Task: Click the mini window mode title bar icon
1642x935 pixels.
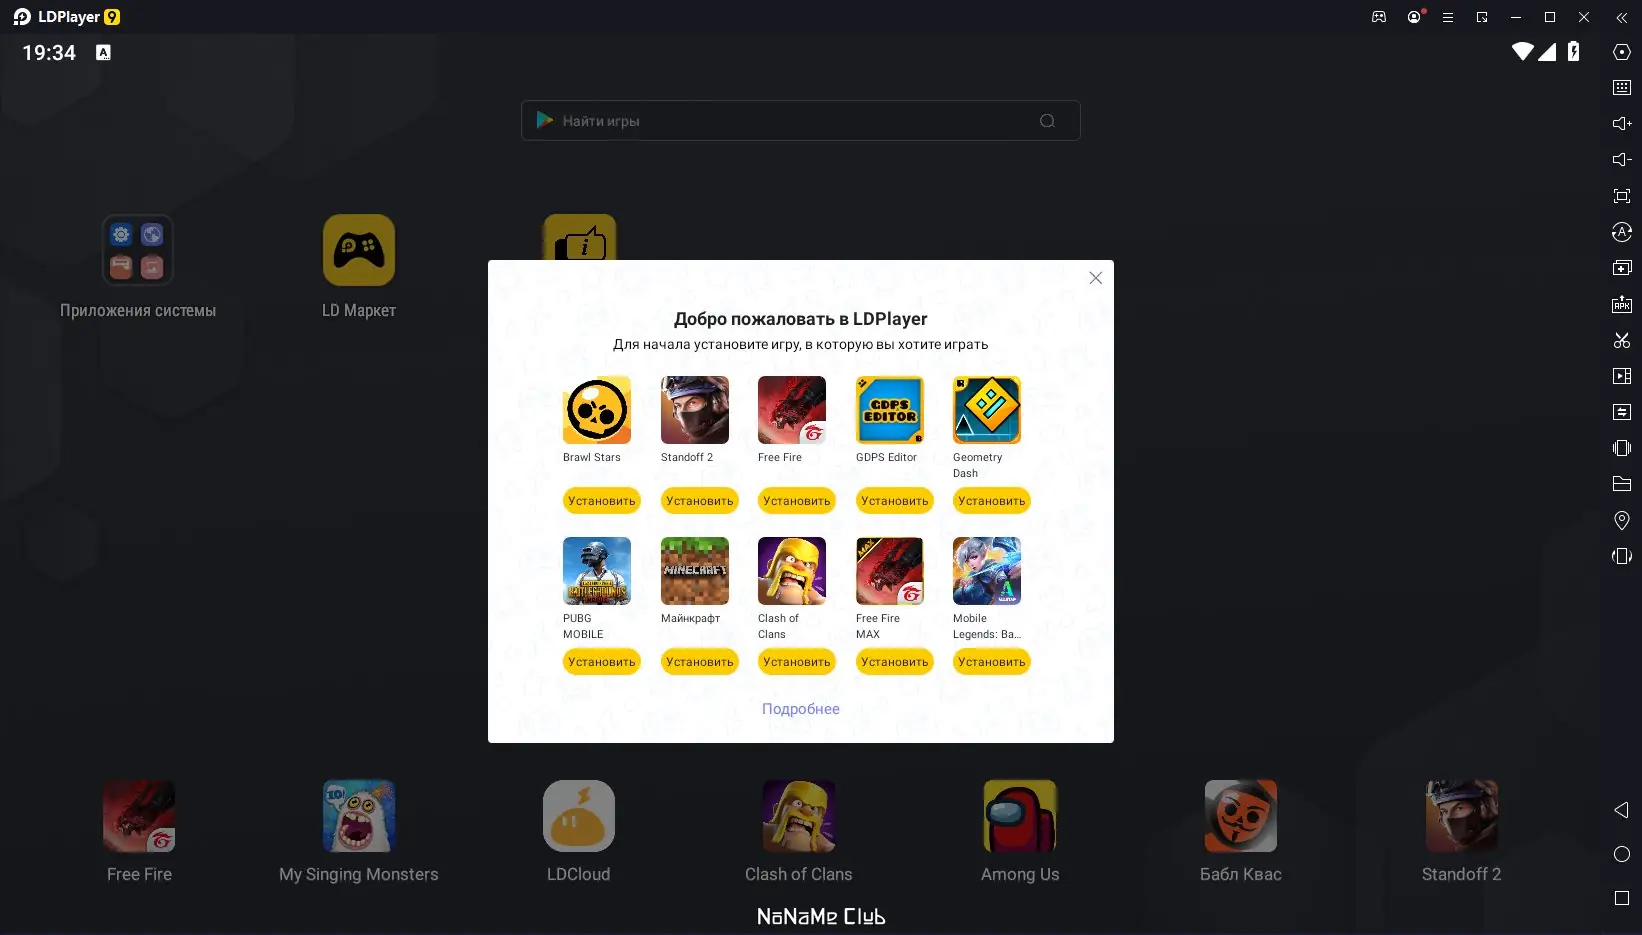Action: point(1482,17)
